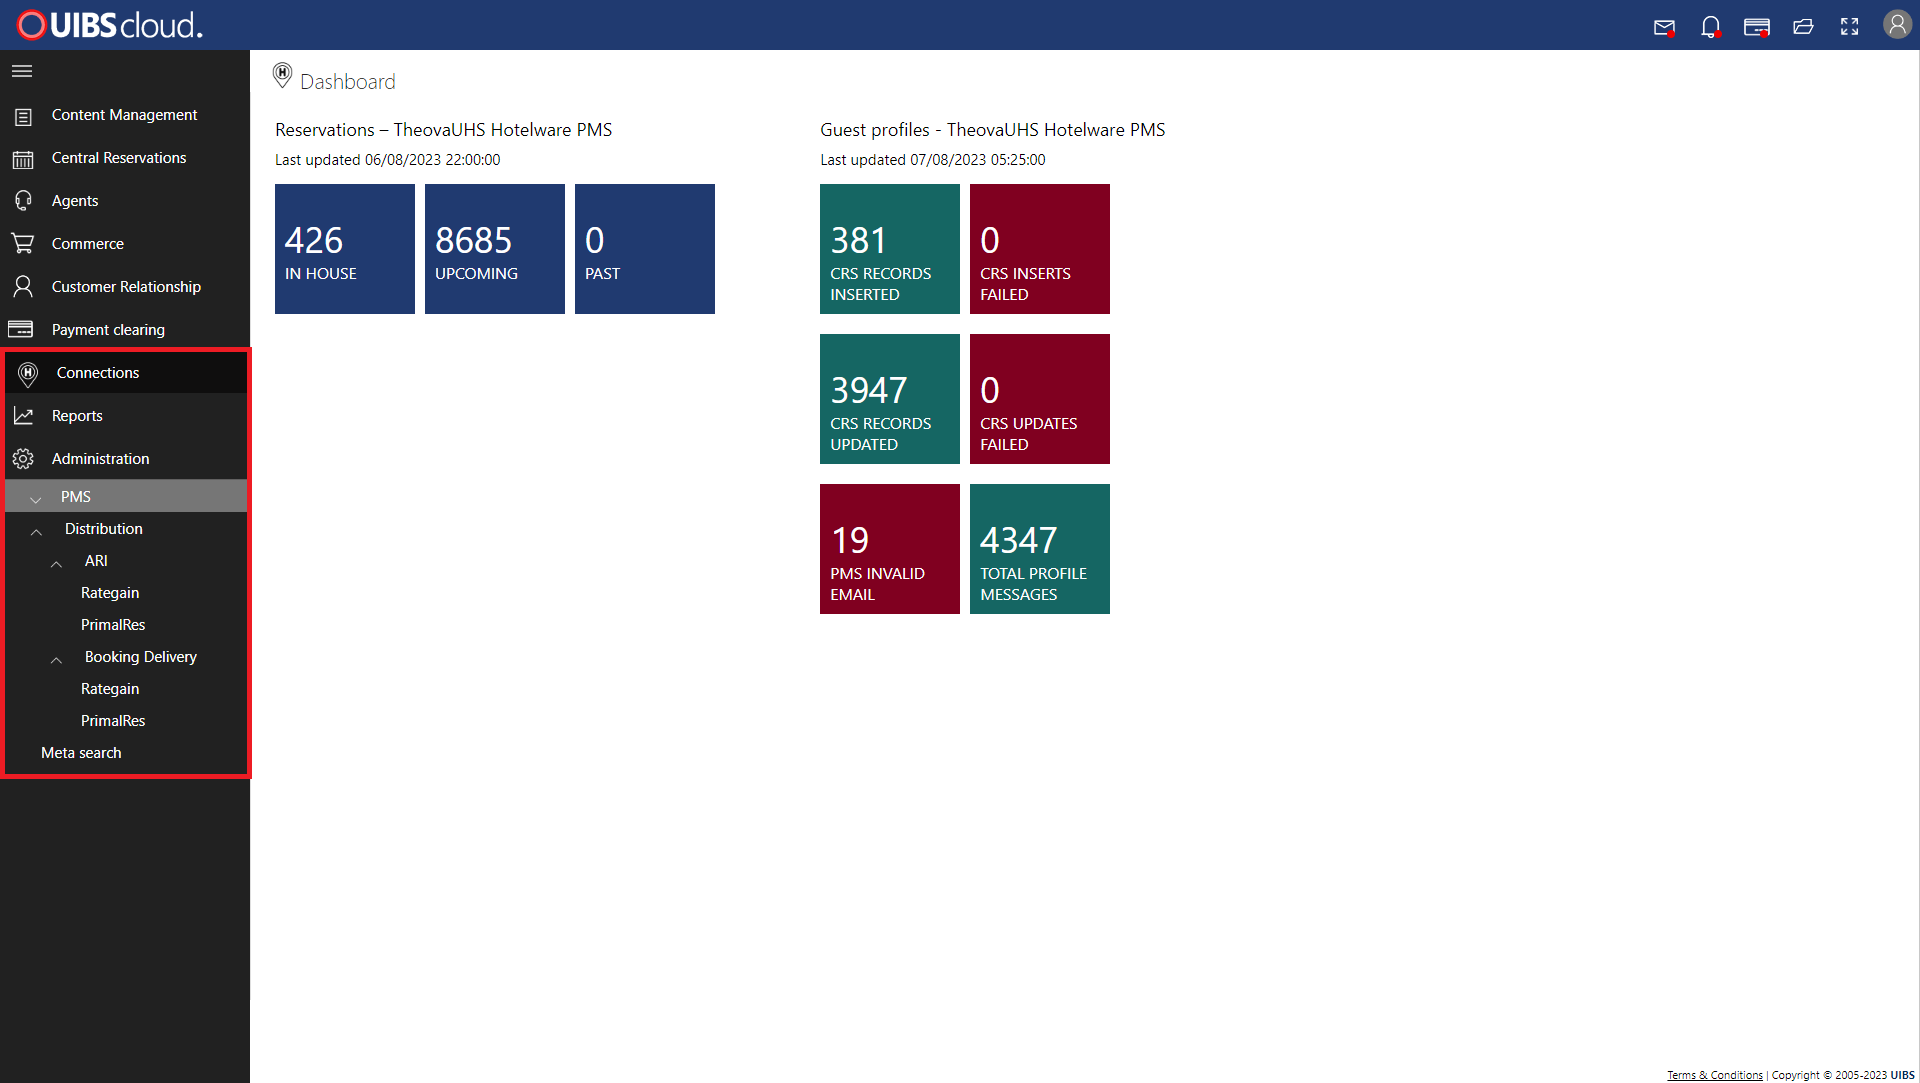Click the 426 In House tile
This screenshot has height=1083, width=1920.
point(345,249)
